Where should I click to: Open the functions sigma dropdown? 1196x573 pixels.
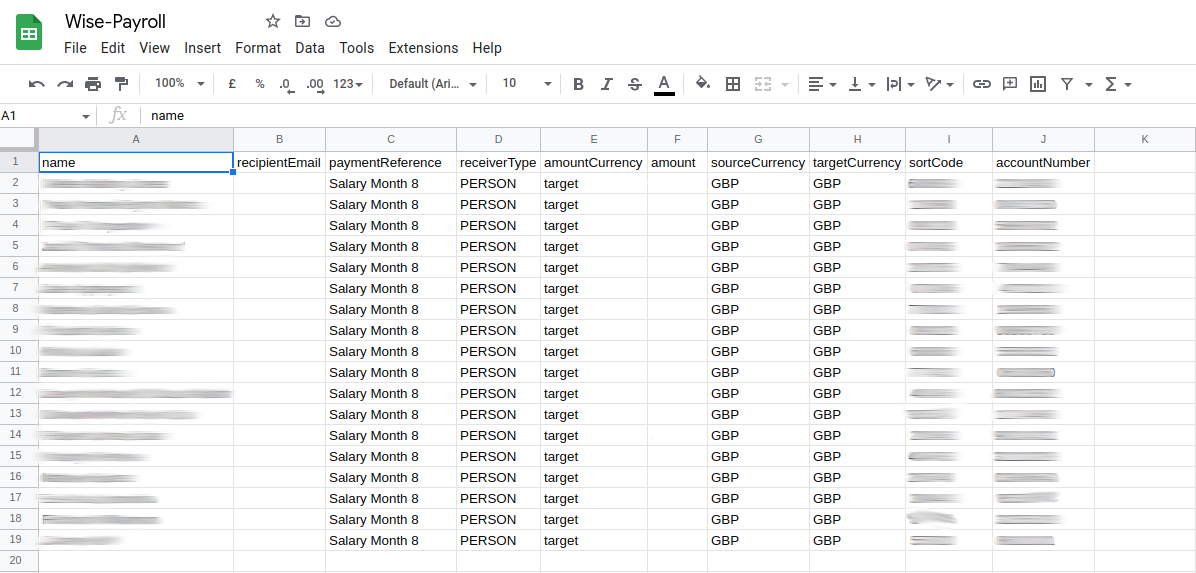coord(1117,84)
